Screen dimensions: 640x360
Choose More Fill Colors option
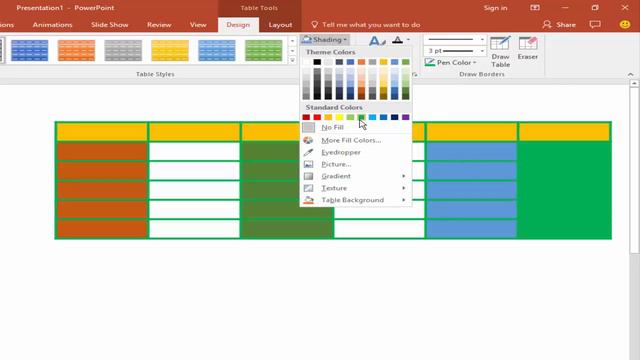coord(351,140)
